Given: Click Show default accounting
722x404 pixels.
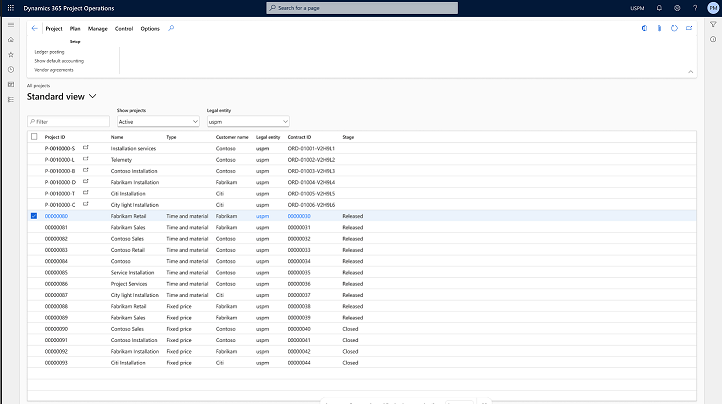Looking at the screenshot, I should pos(59,61).
